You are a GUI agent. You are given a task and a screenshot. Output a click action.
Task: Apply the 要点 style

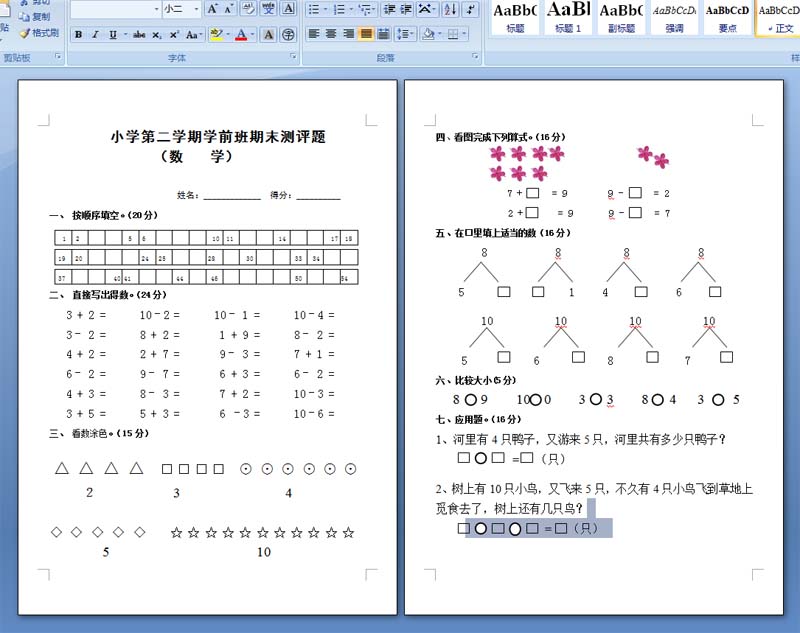coord(728,18)
